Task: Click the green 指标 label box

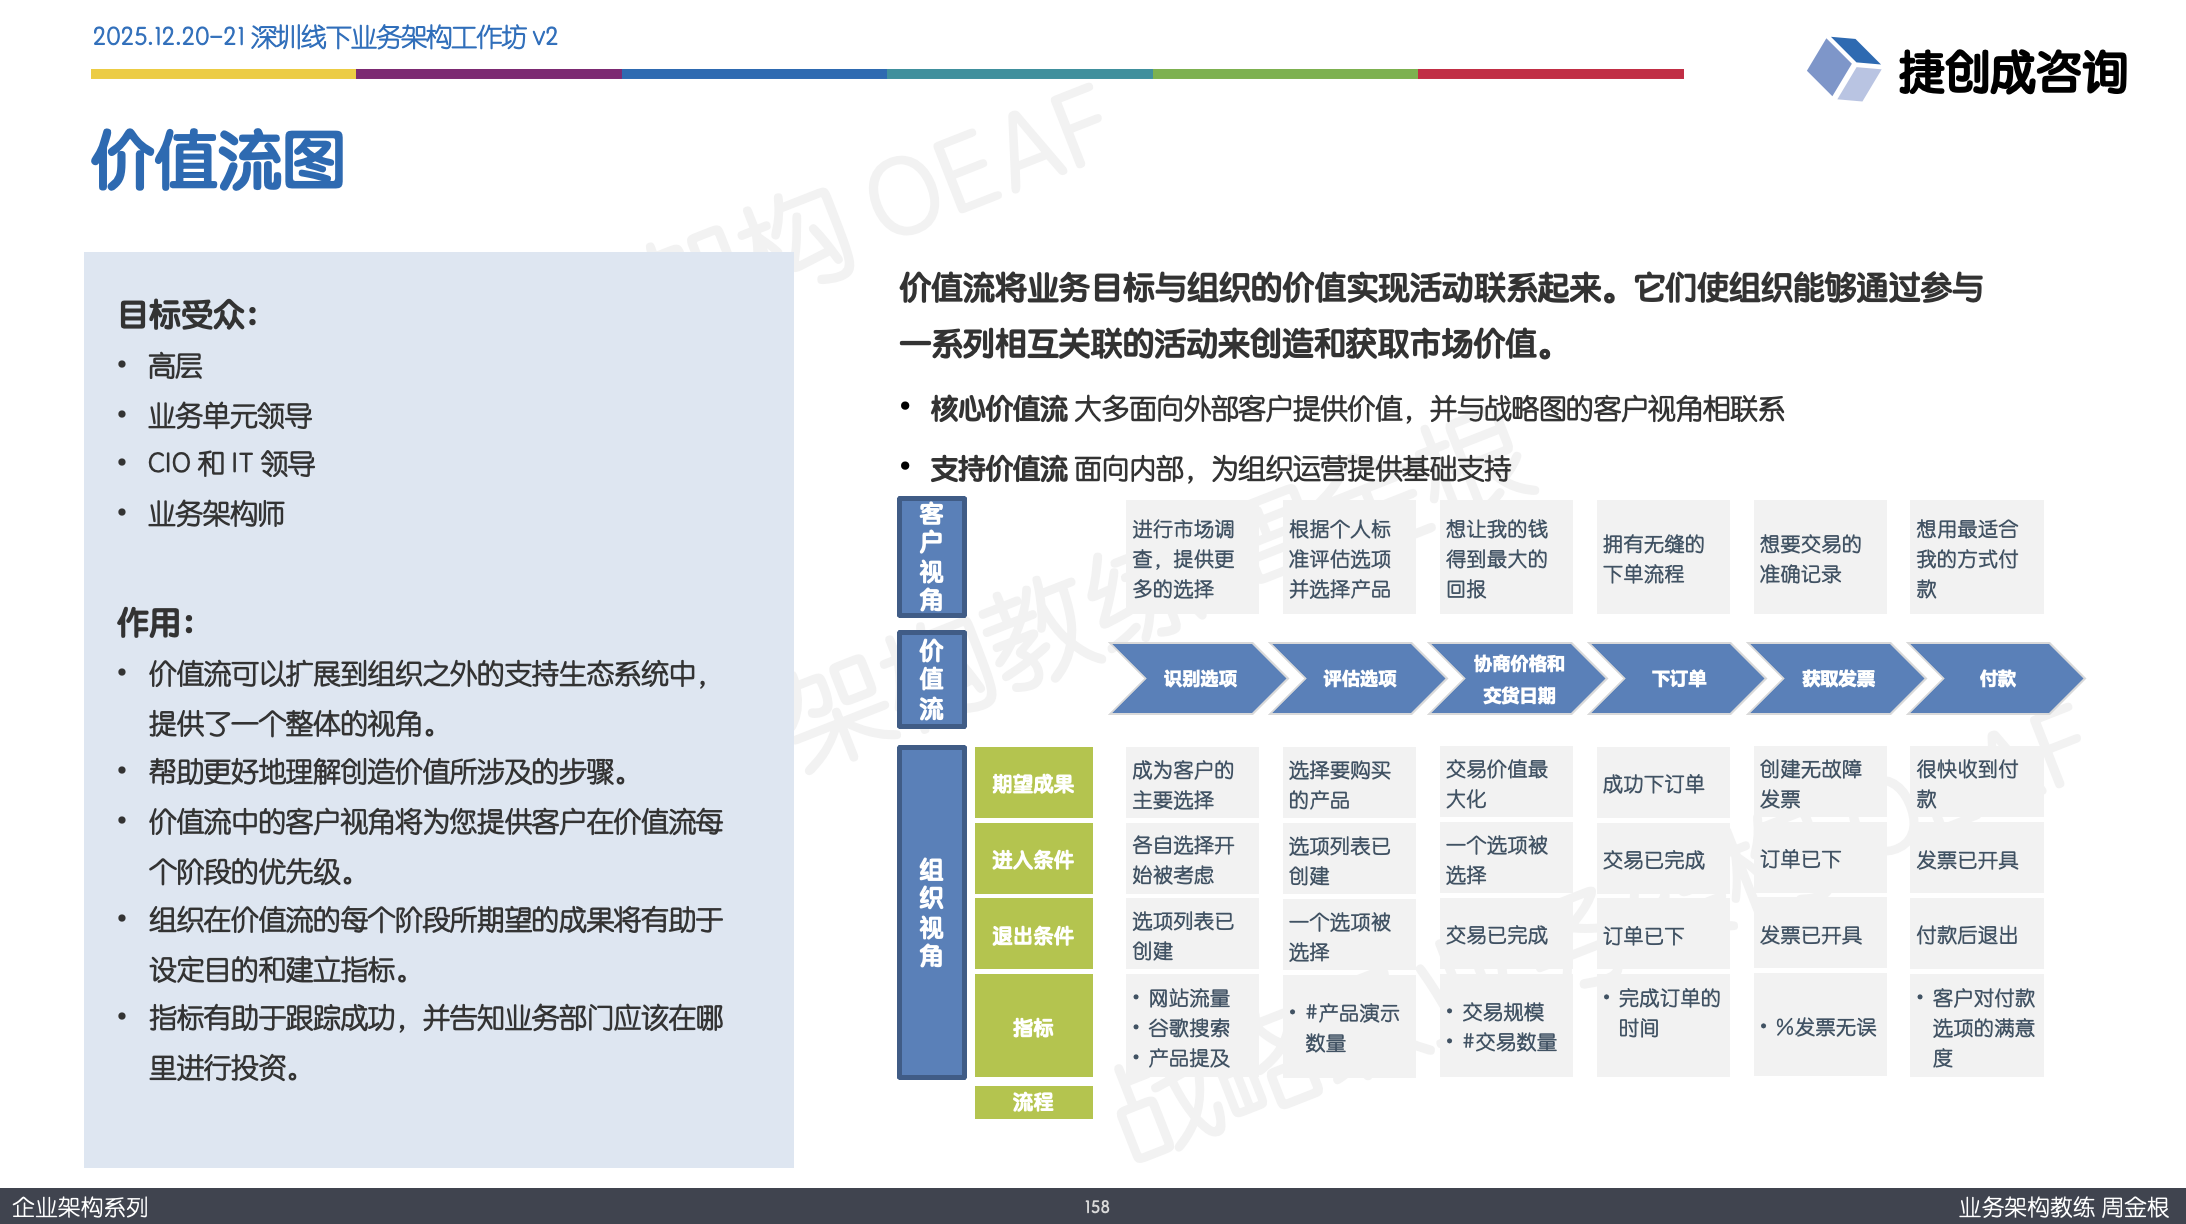Action: point(1033,1026)
